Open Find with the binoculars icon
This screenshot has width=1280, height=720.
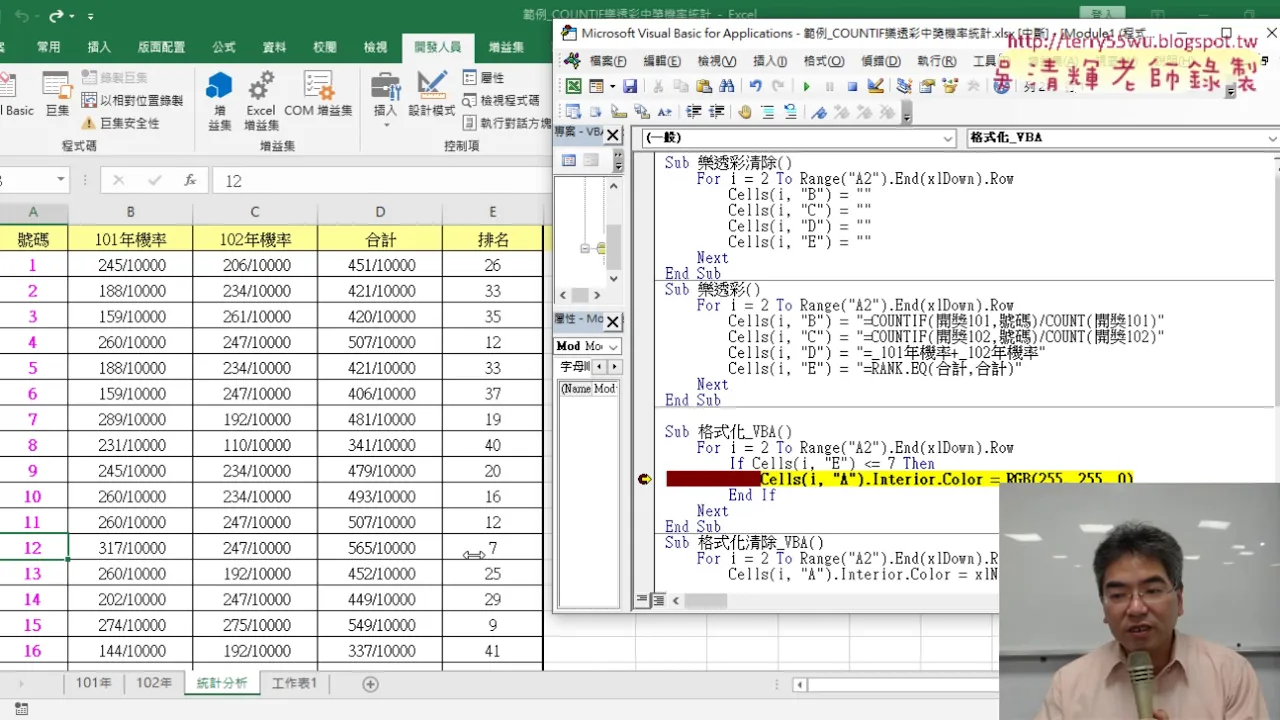pyautogui.click(x=727, y=86)
